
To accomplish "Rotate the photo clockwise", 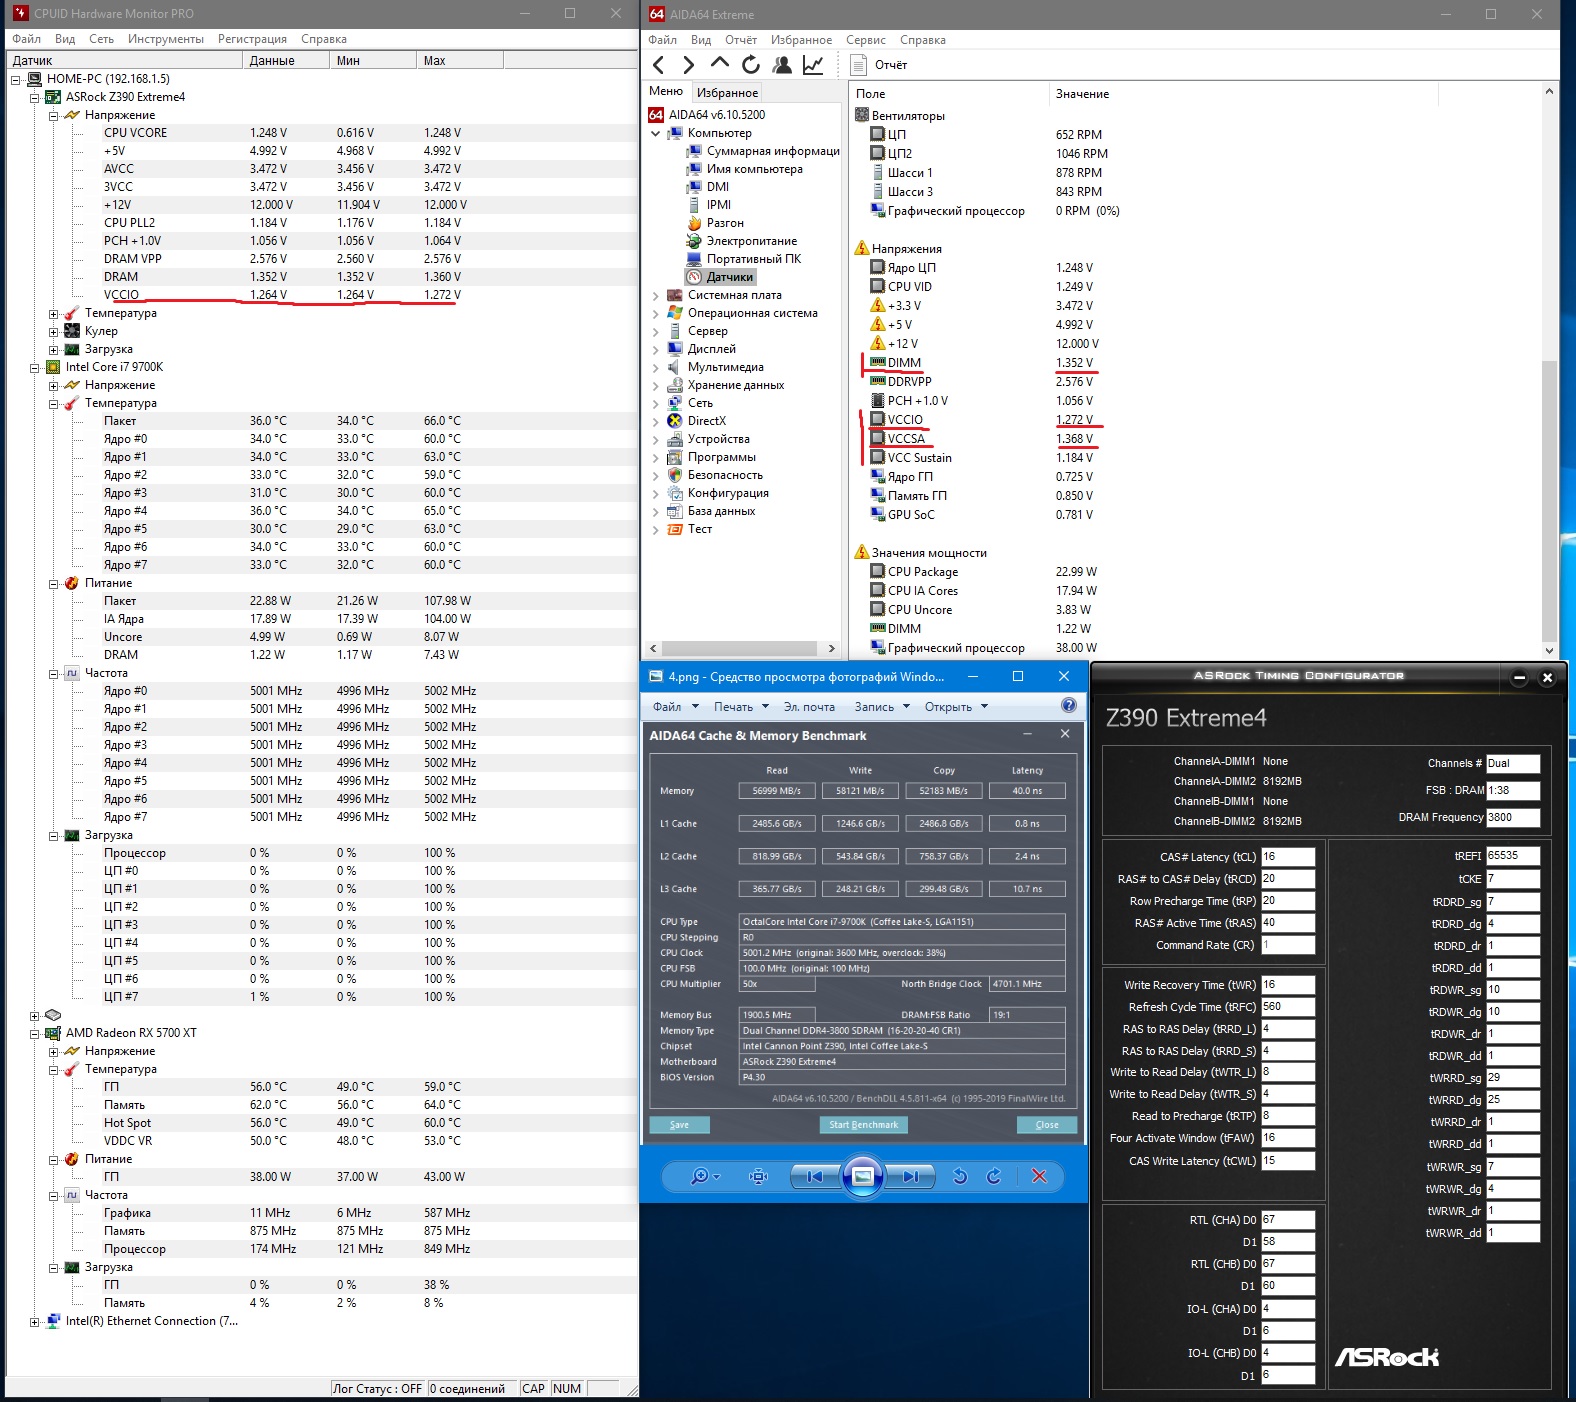I will (994, 1176).
